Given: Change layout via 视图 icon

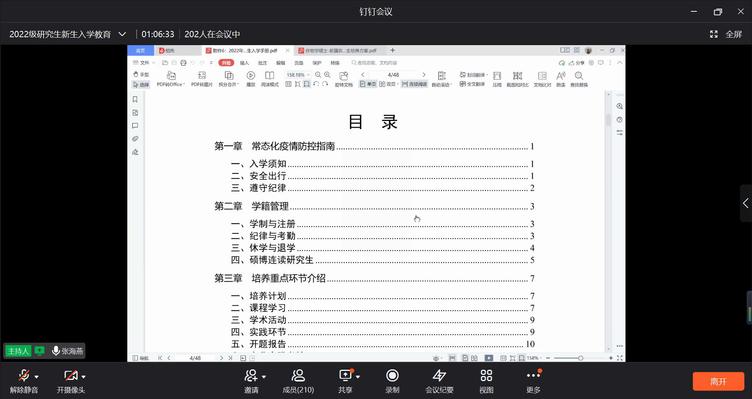Looking at the screenshot, I should coord(486,381).
